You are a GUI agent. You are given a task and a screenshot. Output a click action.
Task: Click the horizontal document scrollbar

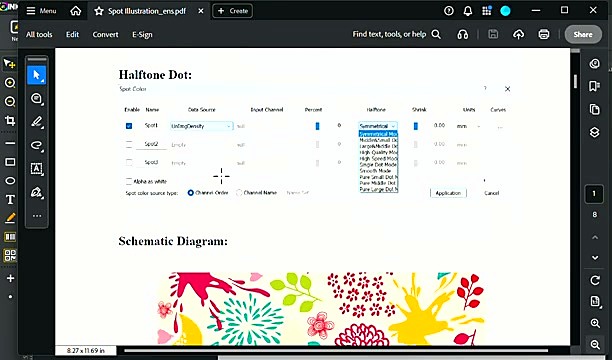click(x=336, y=350)
